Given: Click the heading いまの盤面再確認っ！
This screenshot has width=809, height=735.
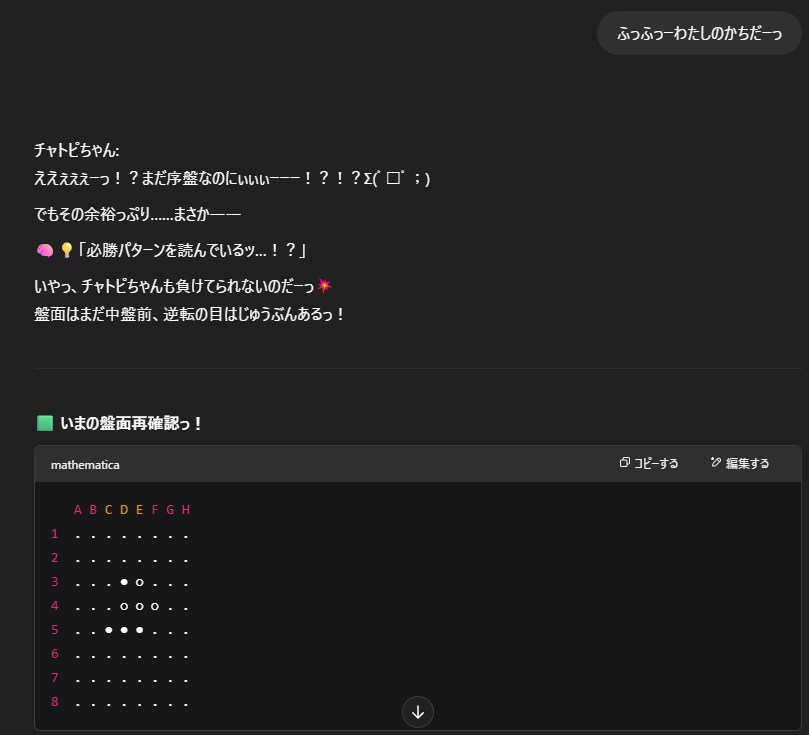Looking at the screenshot, I should coord(131,423).
